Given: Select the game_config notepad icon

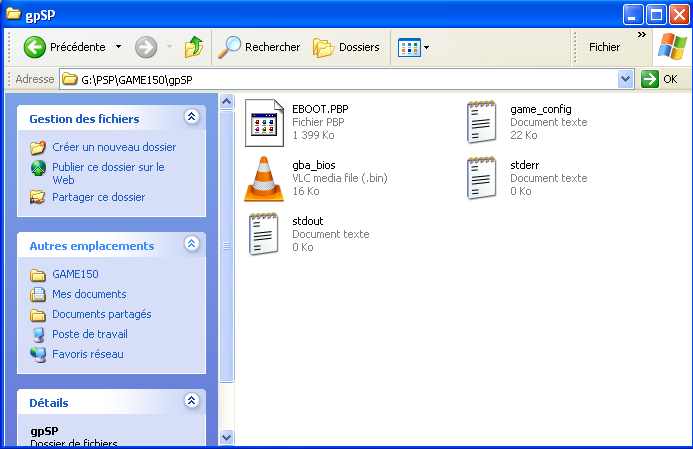Looking at the screenshot, I should pos(482,122).
